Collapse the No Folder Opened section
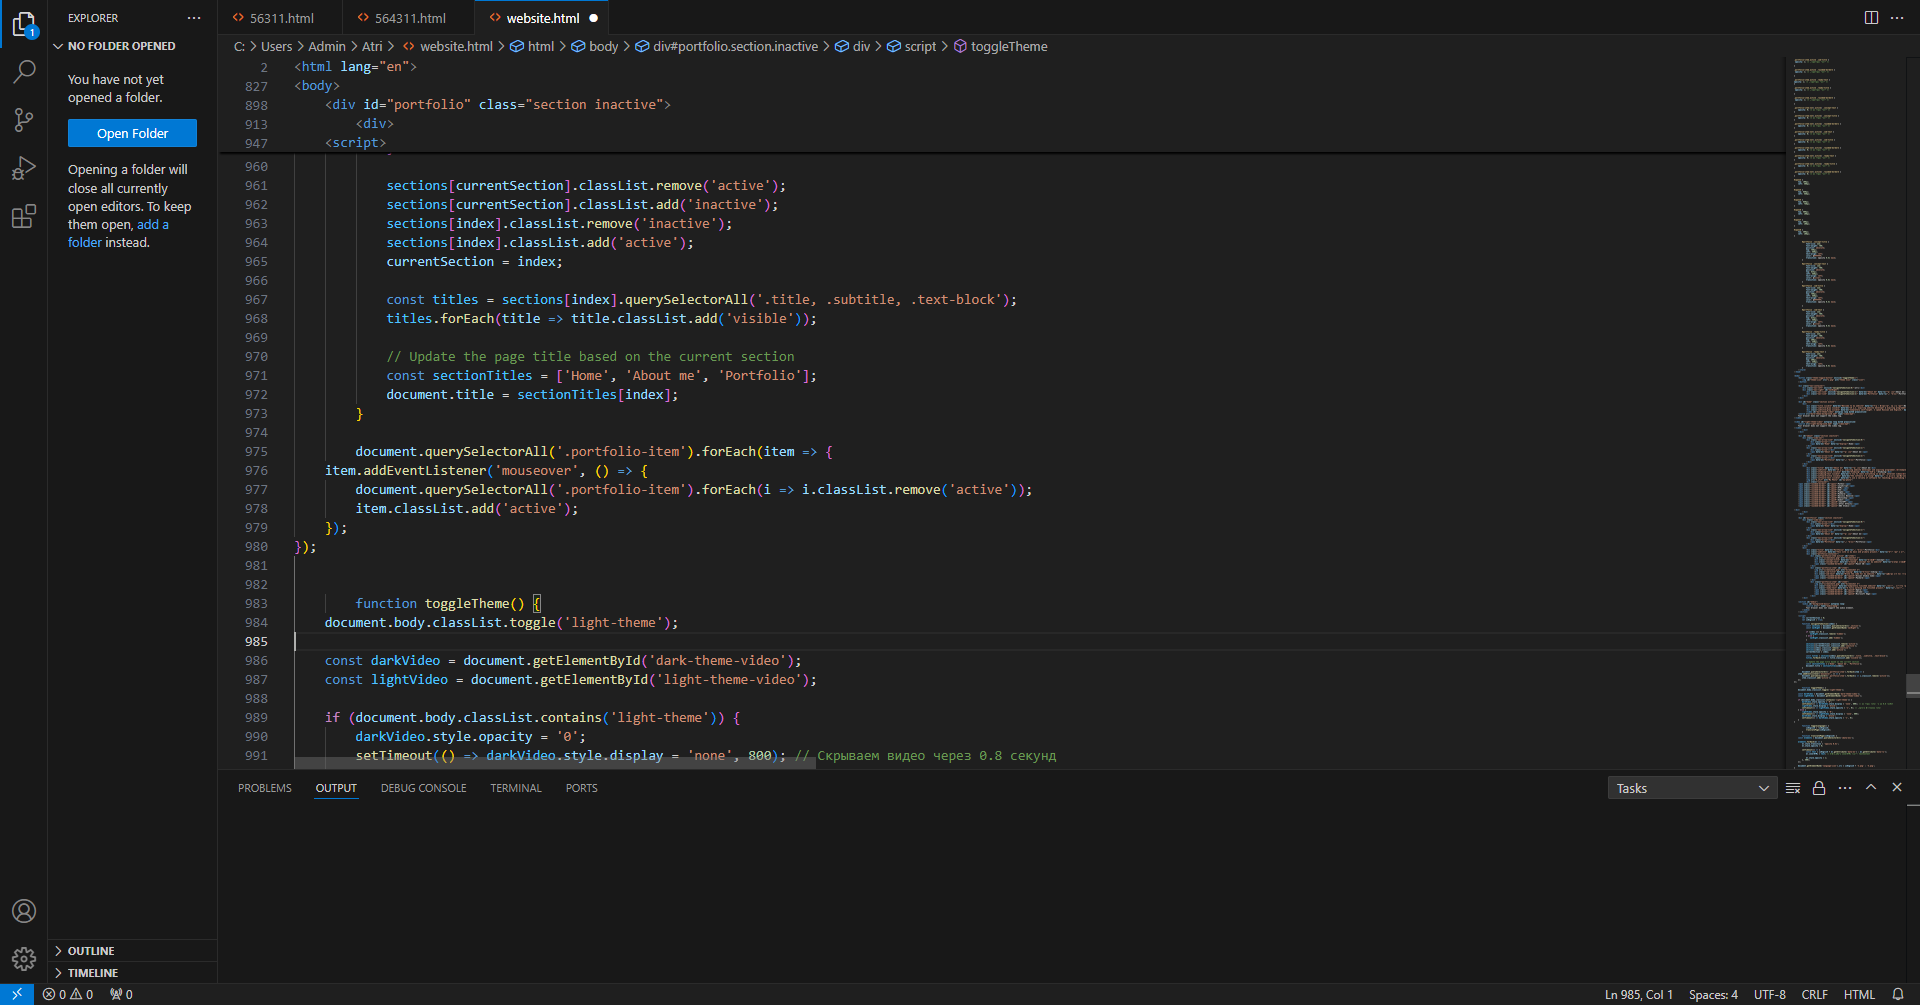The height and width of the screenshot is (1005, 1920). coord(132,46)
